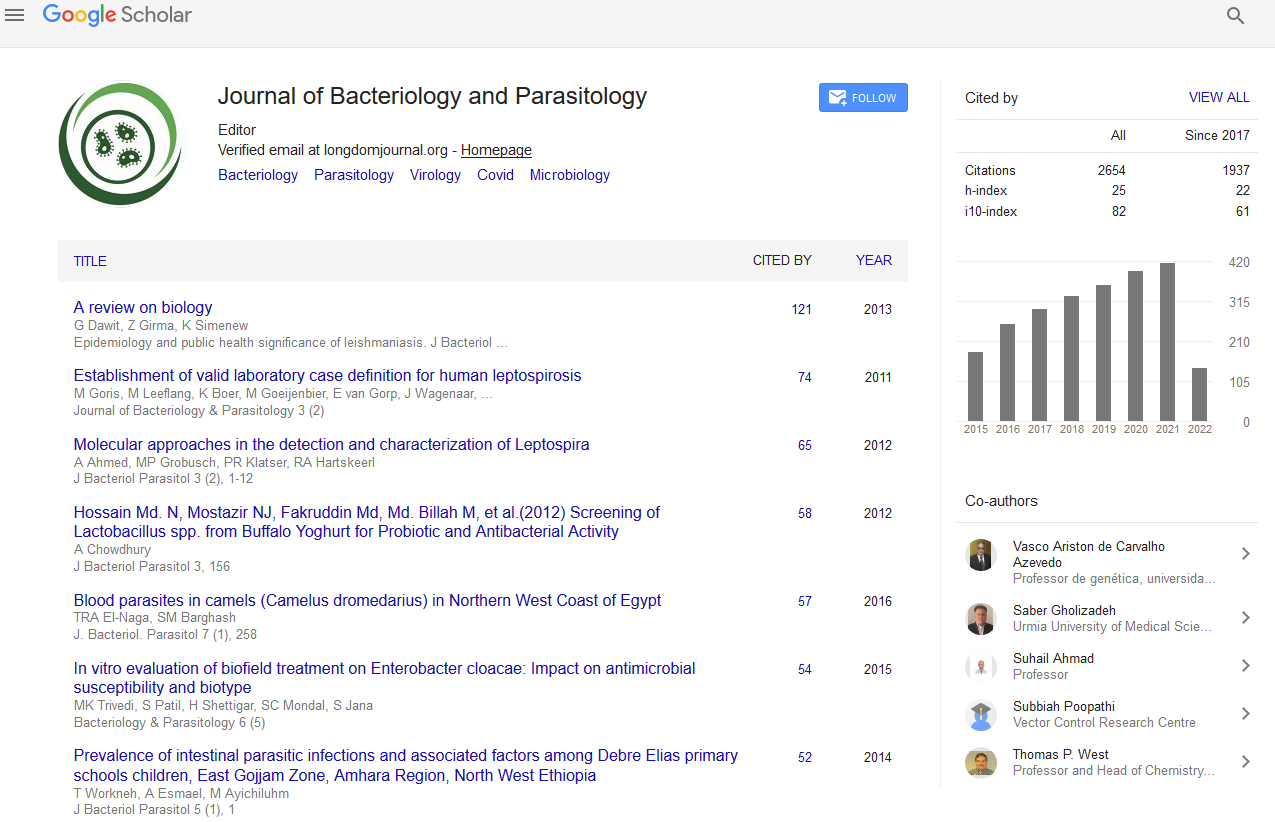Open co-author Suhail Ahmad's profile
Viewport: 1275px width, 822px height.
1053,658
